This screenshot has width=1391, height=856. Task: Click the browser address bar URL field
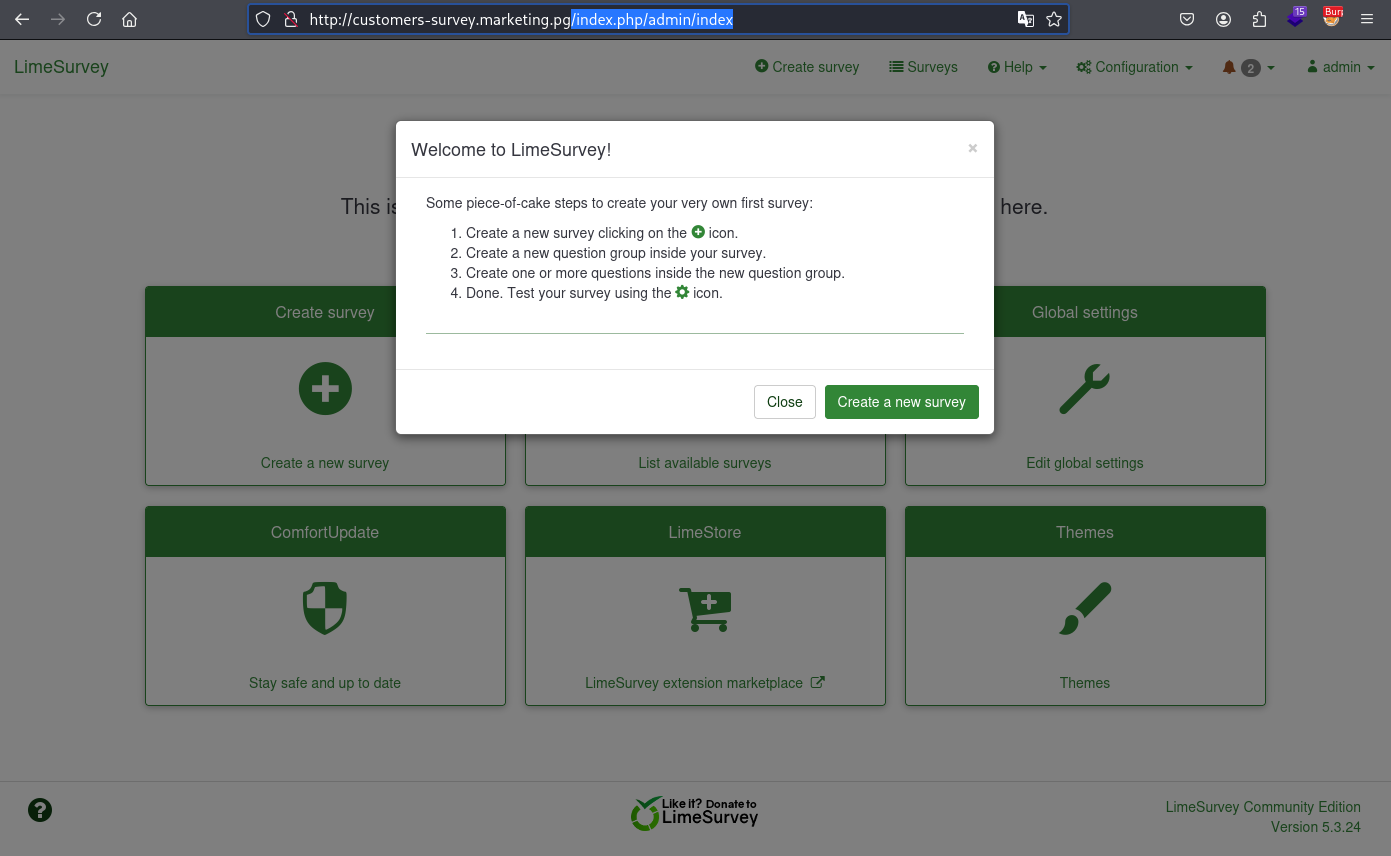(658, 19)
